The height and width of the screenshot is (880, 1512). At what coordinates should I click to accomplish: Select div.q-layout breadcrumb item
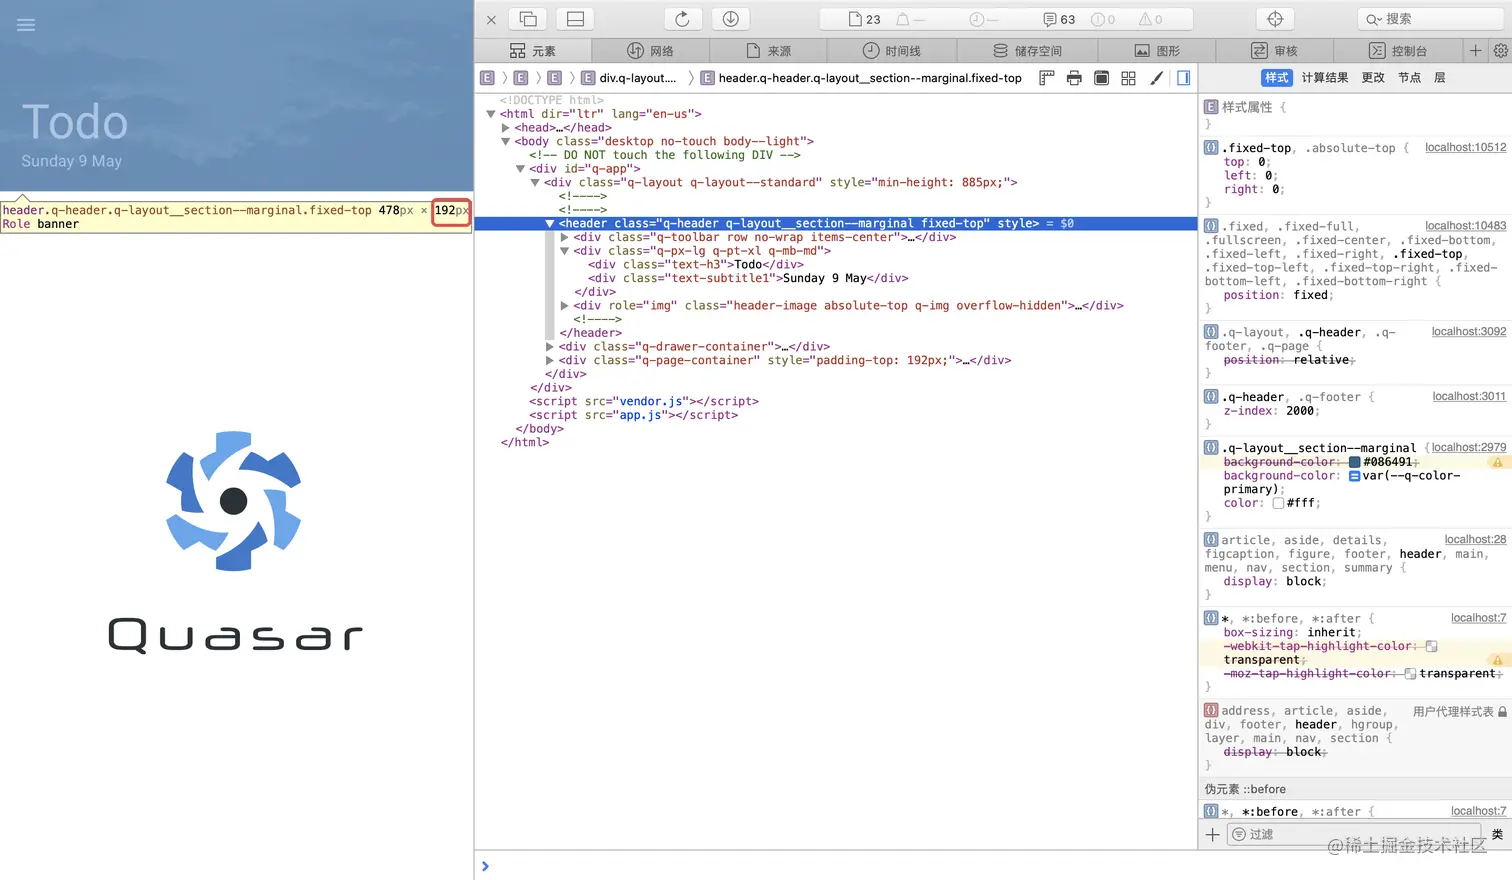[x=629, y=78]
